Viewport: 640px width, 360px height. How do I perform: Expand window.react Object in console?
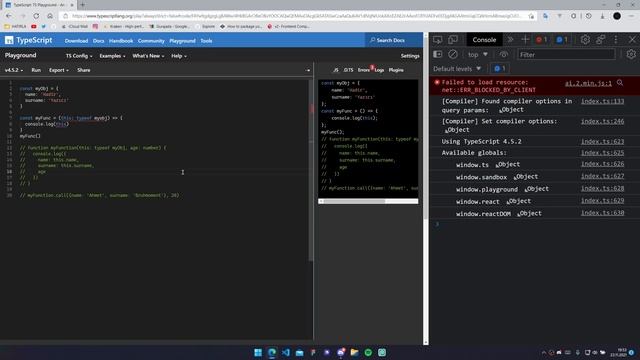pos(518,201)
